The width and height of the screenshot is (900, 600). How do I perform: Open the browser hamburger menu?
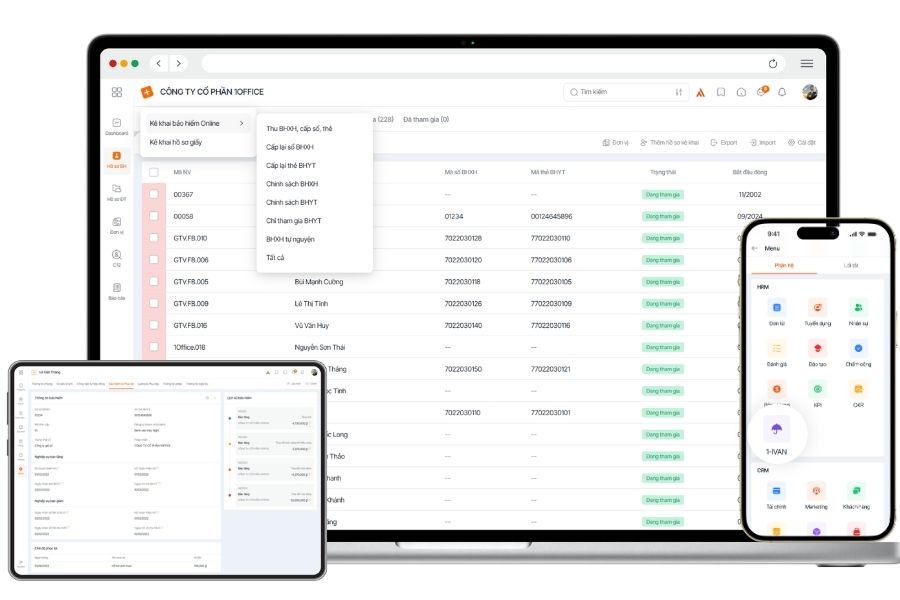806,64
